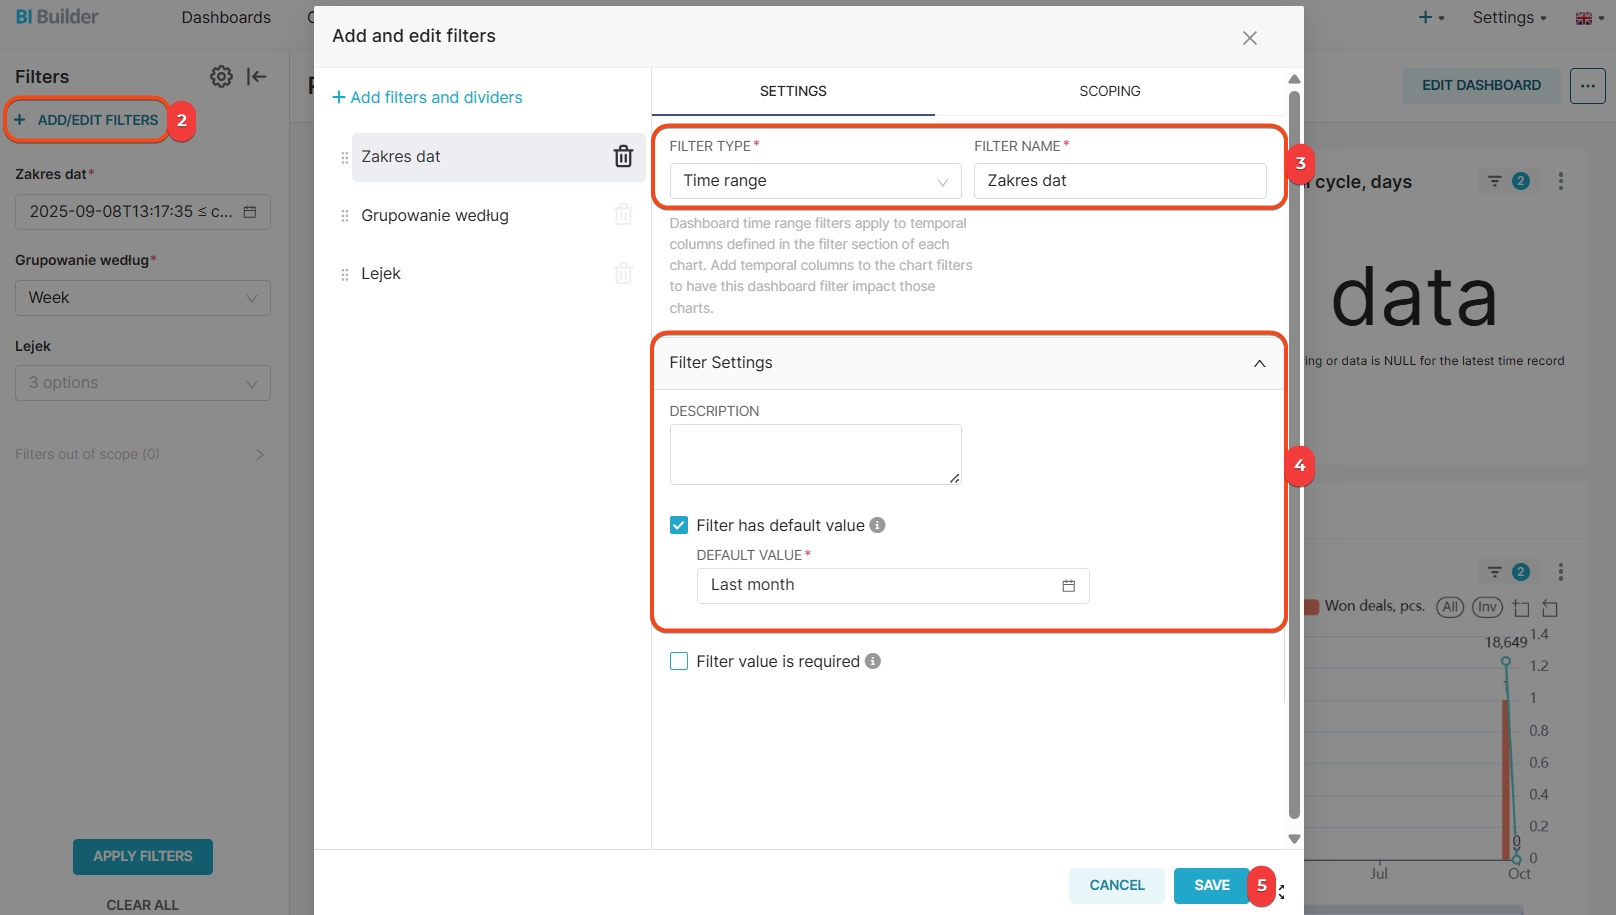The image size is (1616, 915).
Task: Delete the Zakres dat filter via trash icon
Action: [623, 157]
